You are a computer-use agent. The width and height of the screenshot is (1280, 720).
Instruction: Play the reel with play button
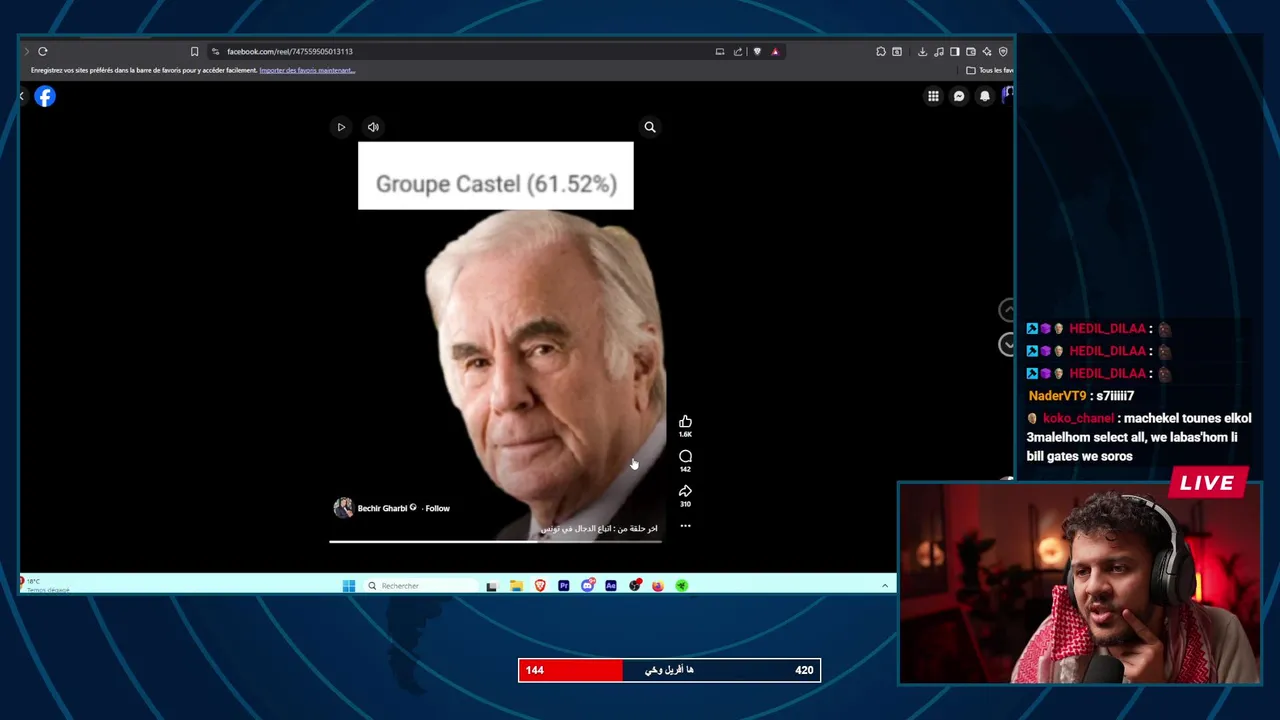tap(341, 127)
